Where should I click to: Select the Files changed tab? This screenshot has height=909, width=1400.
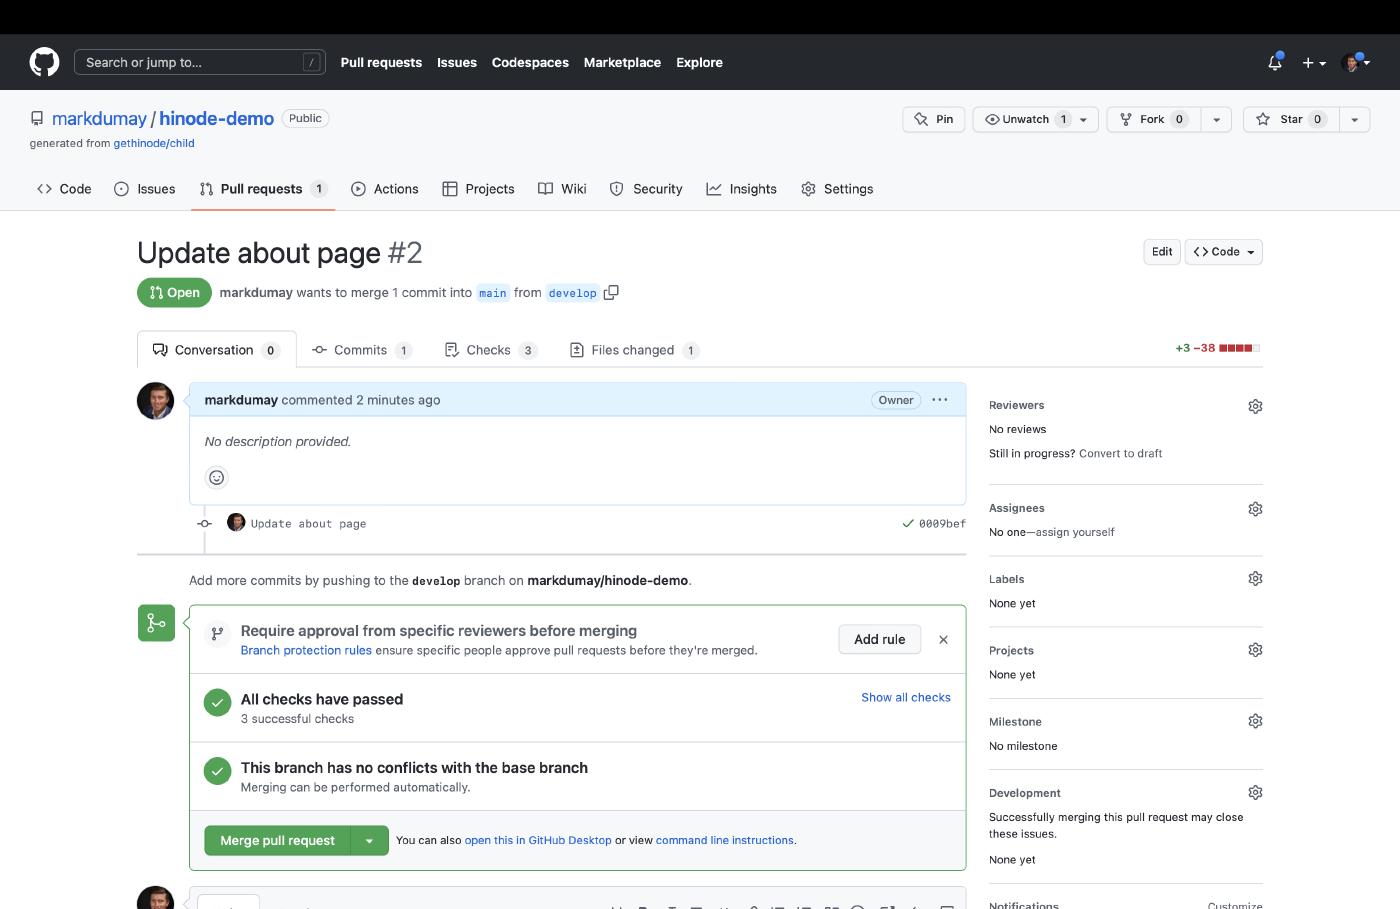[634, 350]
